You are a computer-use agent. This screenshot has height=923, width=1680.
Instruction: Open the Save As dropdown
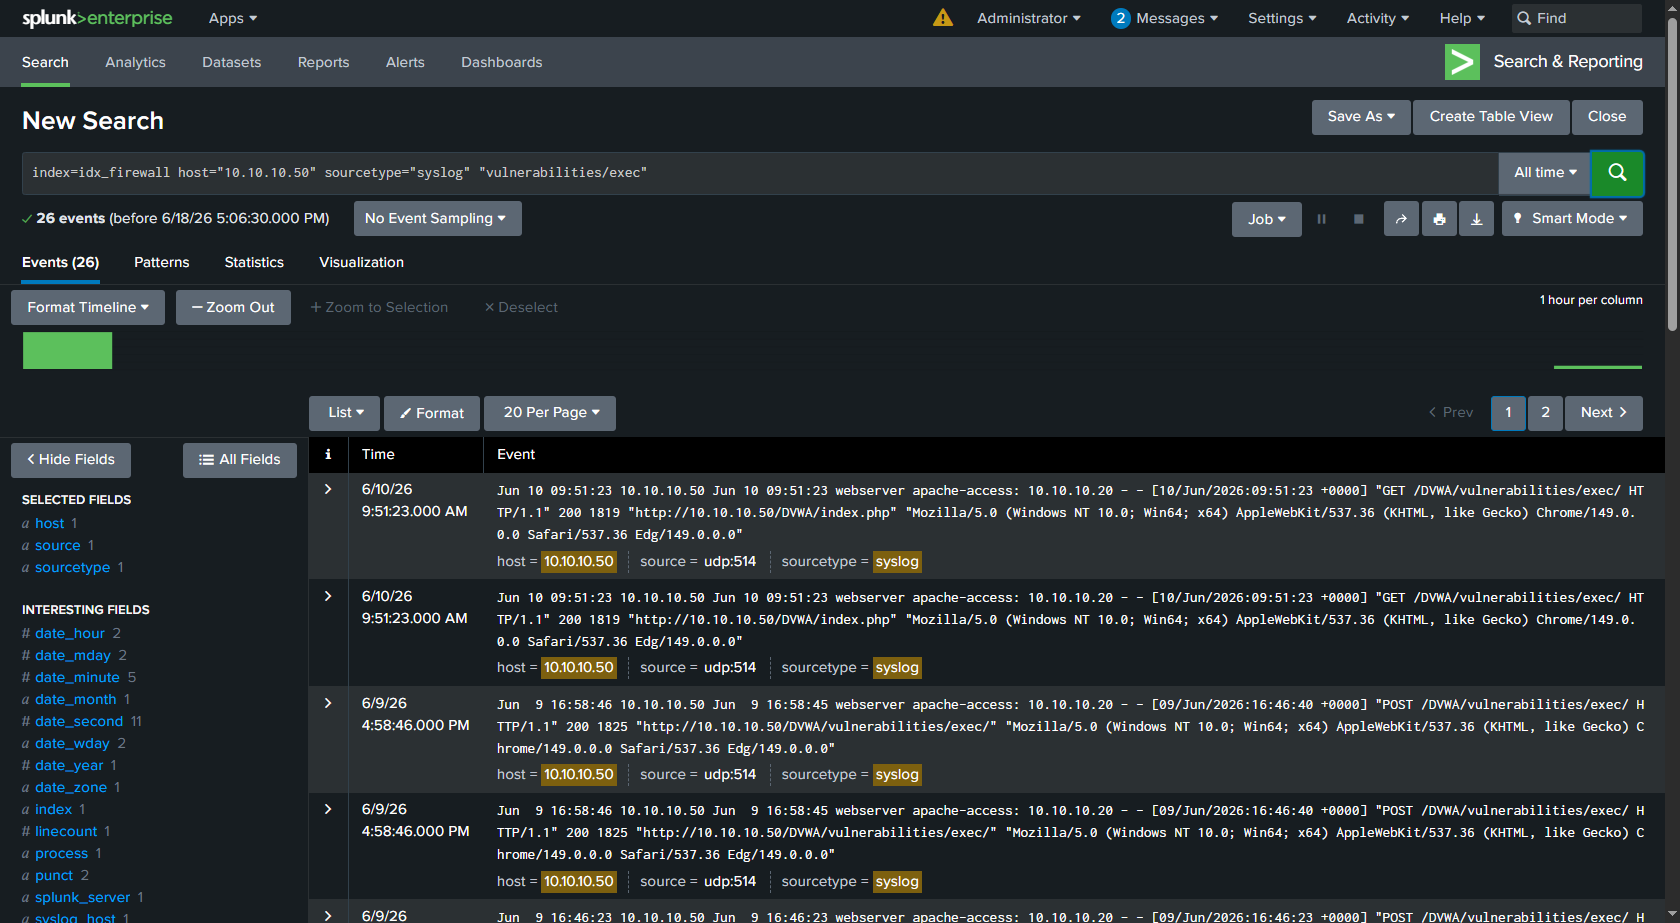[1361, 117]
